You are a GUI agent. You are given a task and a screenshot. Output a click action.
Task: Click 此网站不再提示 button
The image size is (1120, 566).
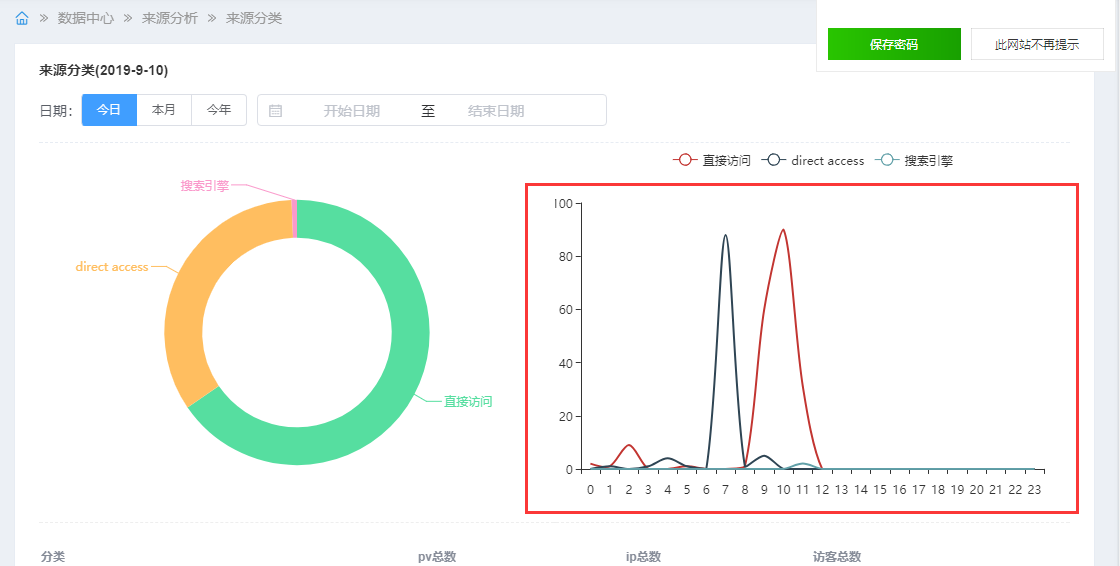coord(1037,44)
